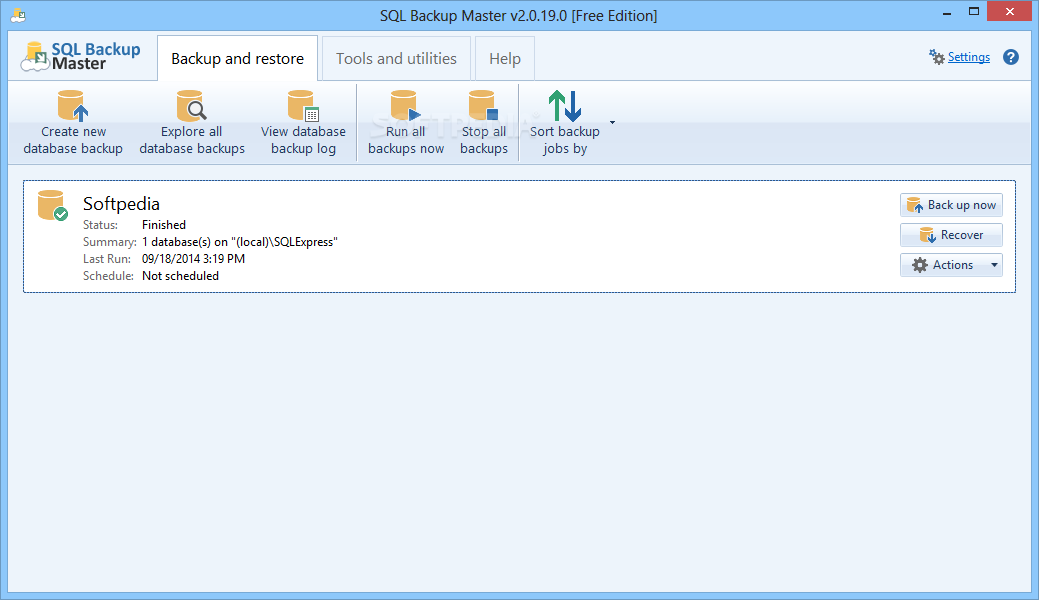This screenshot has height=600, width=1039.
Task: Switch to Tools and utilities tab
Action: pyautogui.click(x=396, y=58)
